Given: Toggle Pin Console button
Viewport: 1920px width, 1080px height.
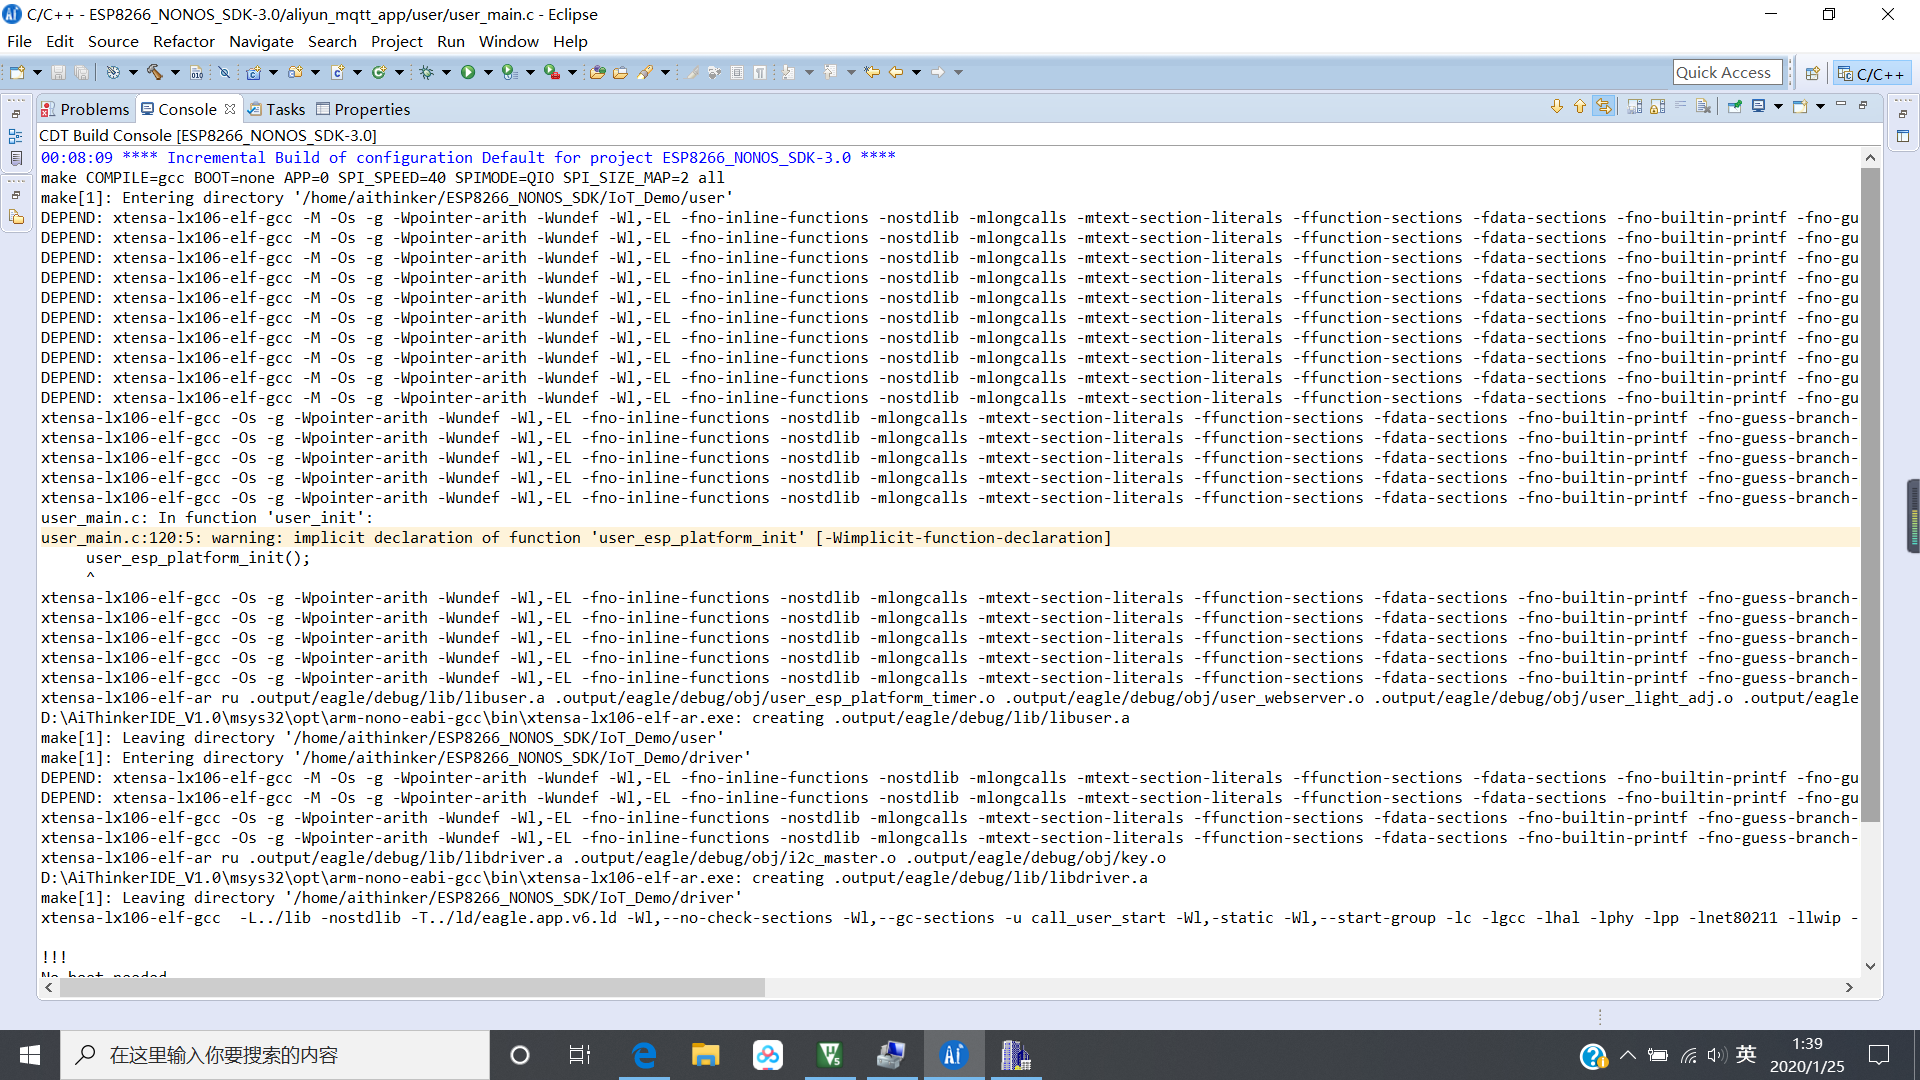Looking at the screenshot, I should tap(1735, 107).
